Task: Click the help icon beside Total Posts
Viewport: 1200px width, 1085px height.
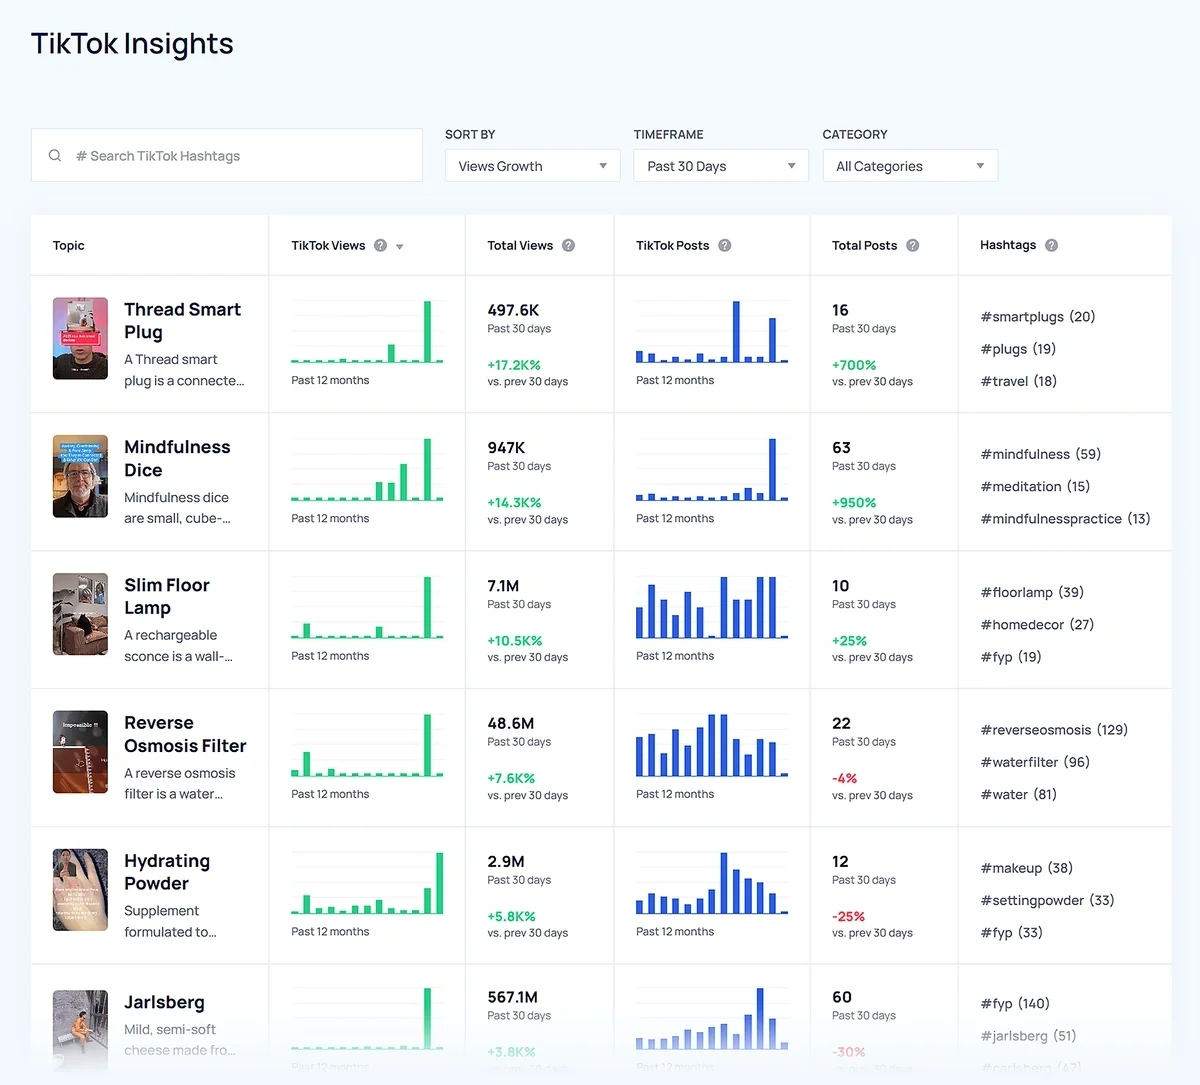Action: [911, 245]
